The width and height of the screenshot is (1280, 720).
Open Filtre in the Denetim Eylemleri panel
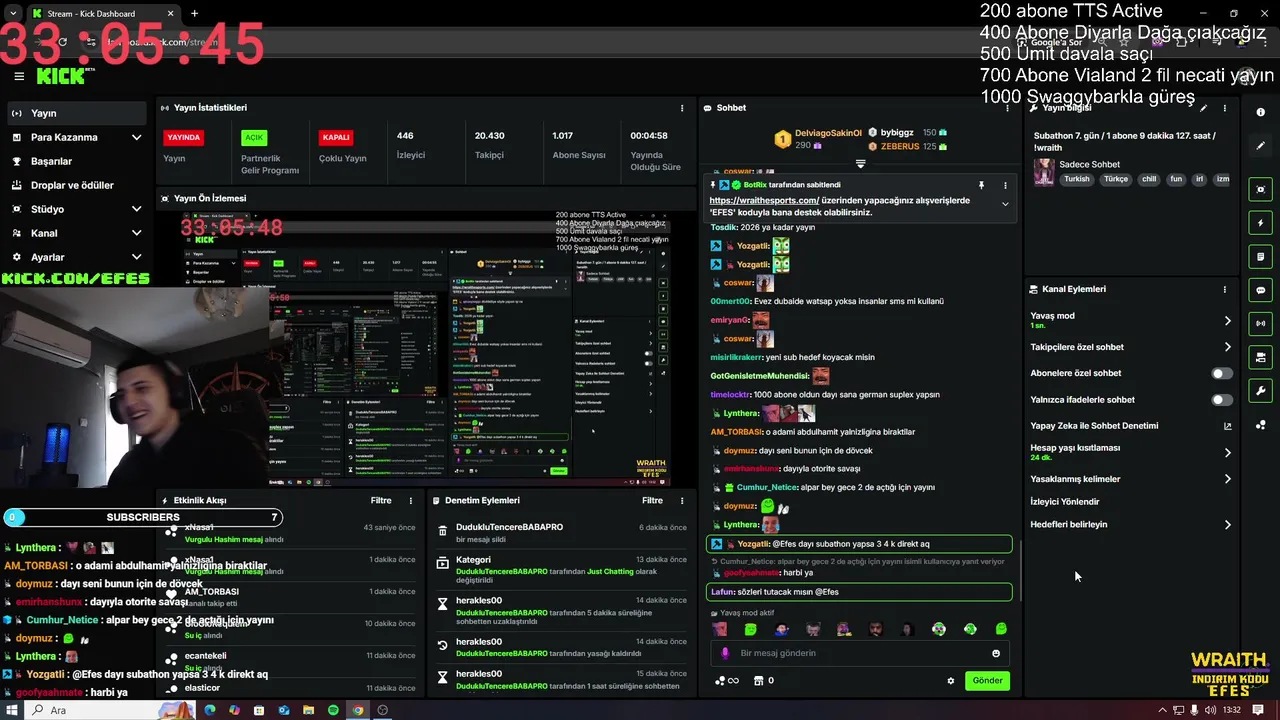click(x=652, y=501)
